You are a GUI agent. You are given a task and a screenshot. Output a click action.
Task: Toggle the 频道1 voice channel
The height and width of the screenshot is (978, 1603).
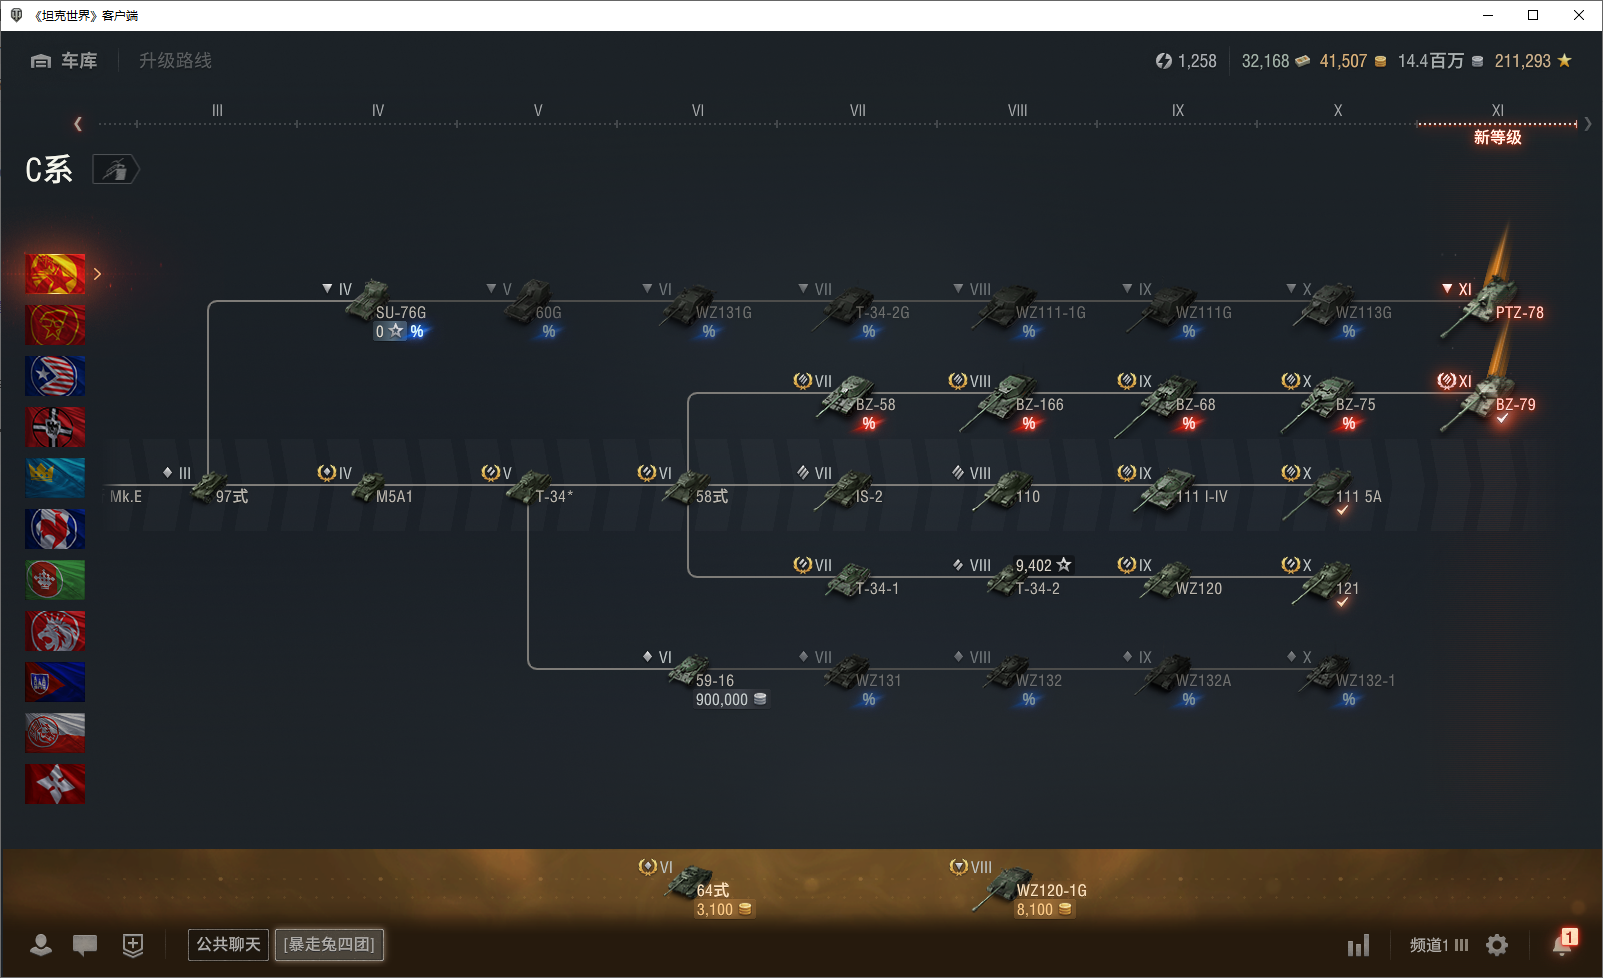(1439, 945)
